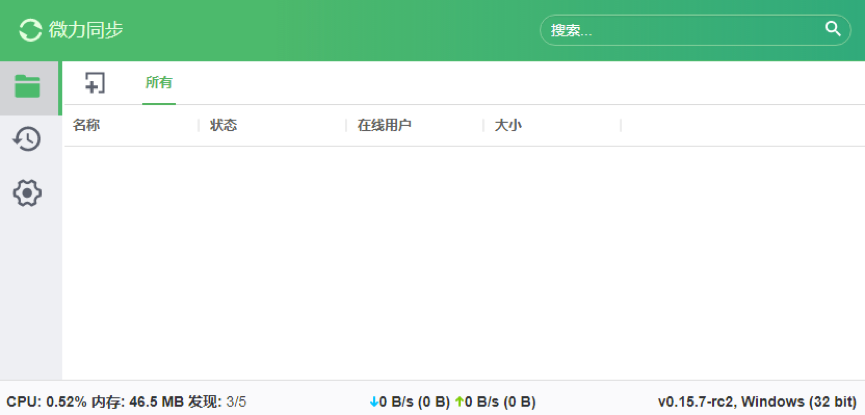This screenshot has width=865, height=415.
Task: Click the empty folder list area
Action: tap(460, 260)
